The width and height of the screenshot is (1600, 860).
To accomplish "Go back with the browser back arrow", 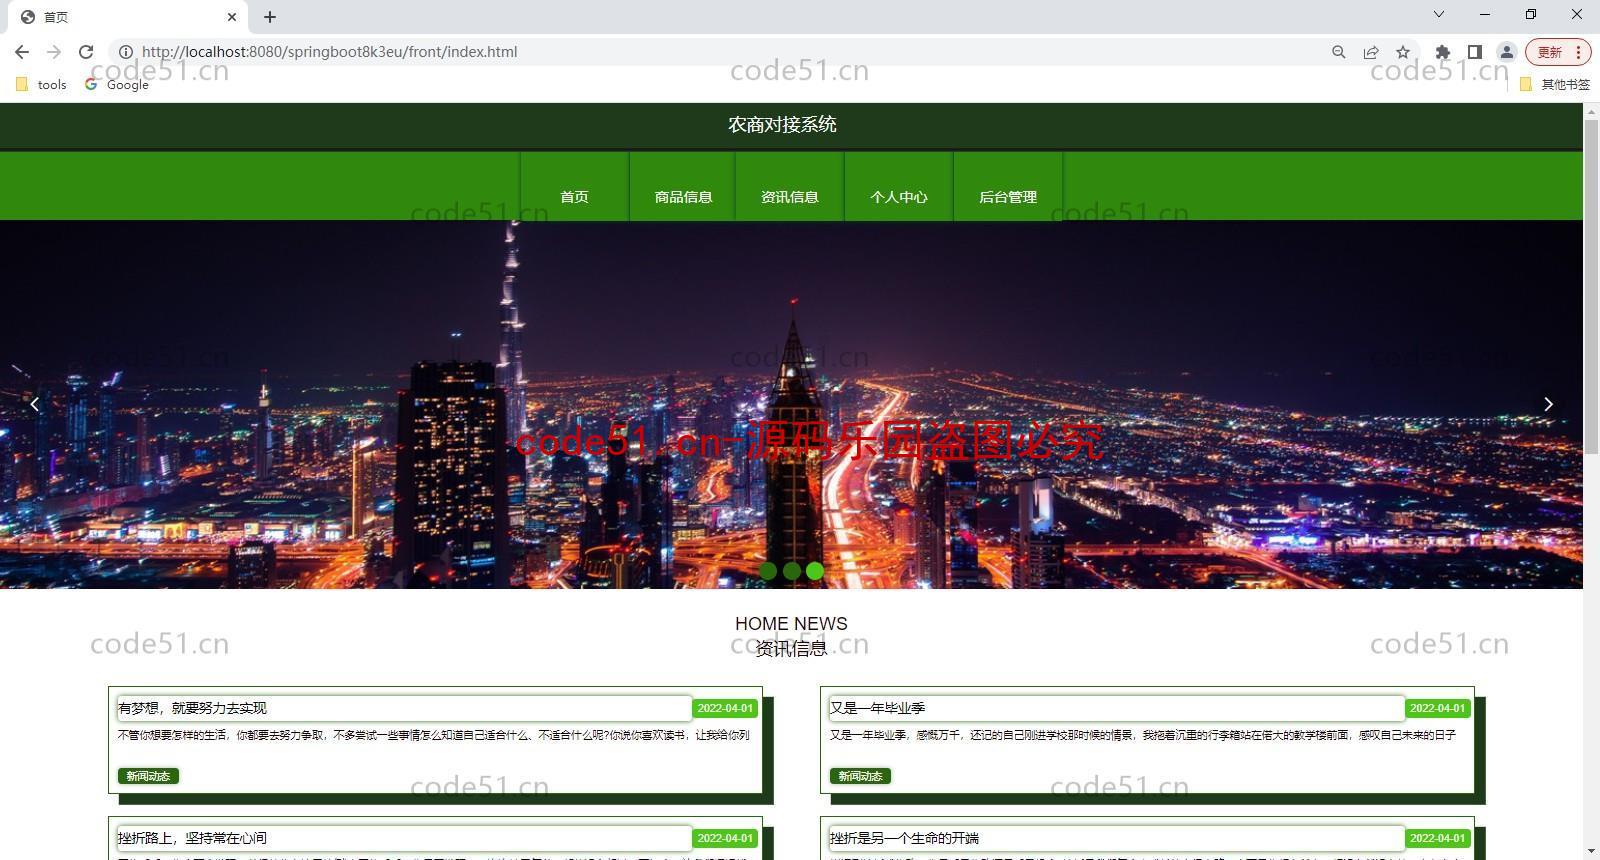I will 22,52.
